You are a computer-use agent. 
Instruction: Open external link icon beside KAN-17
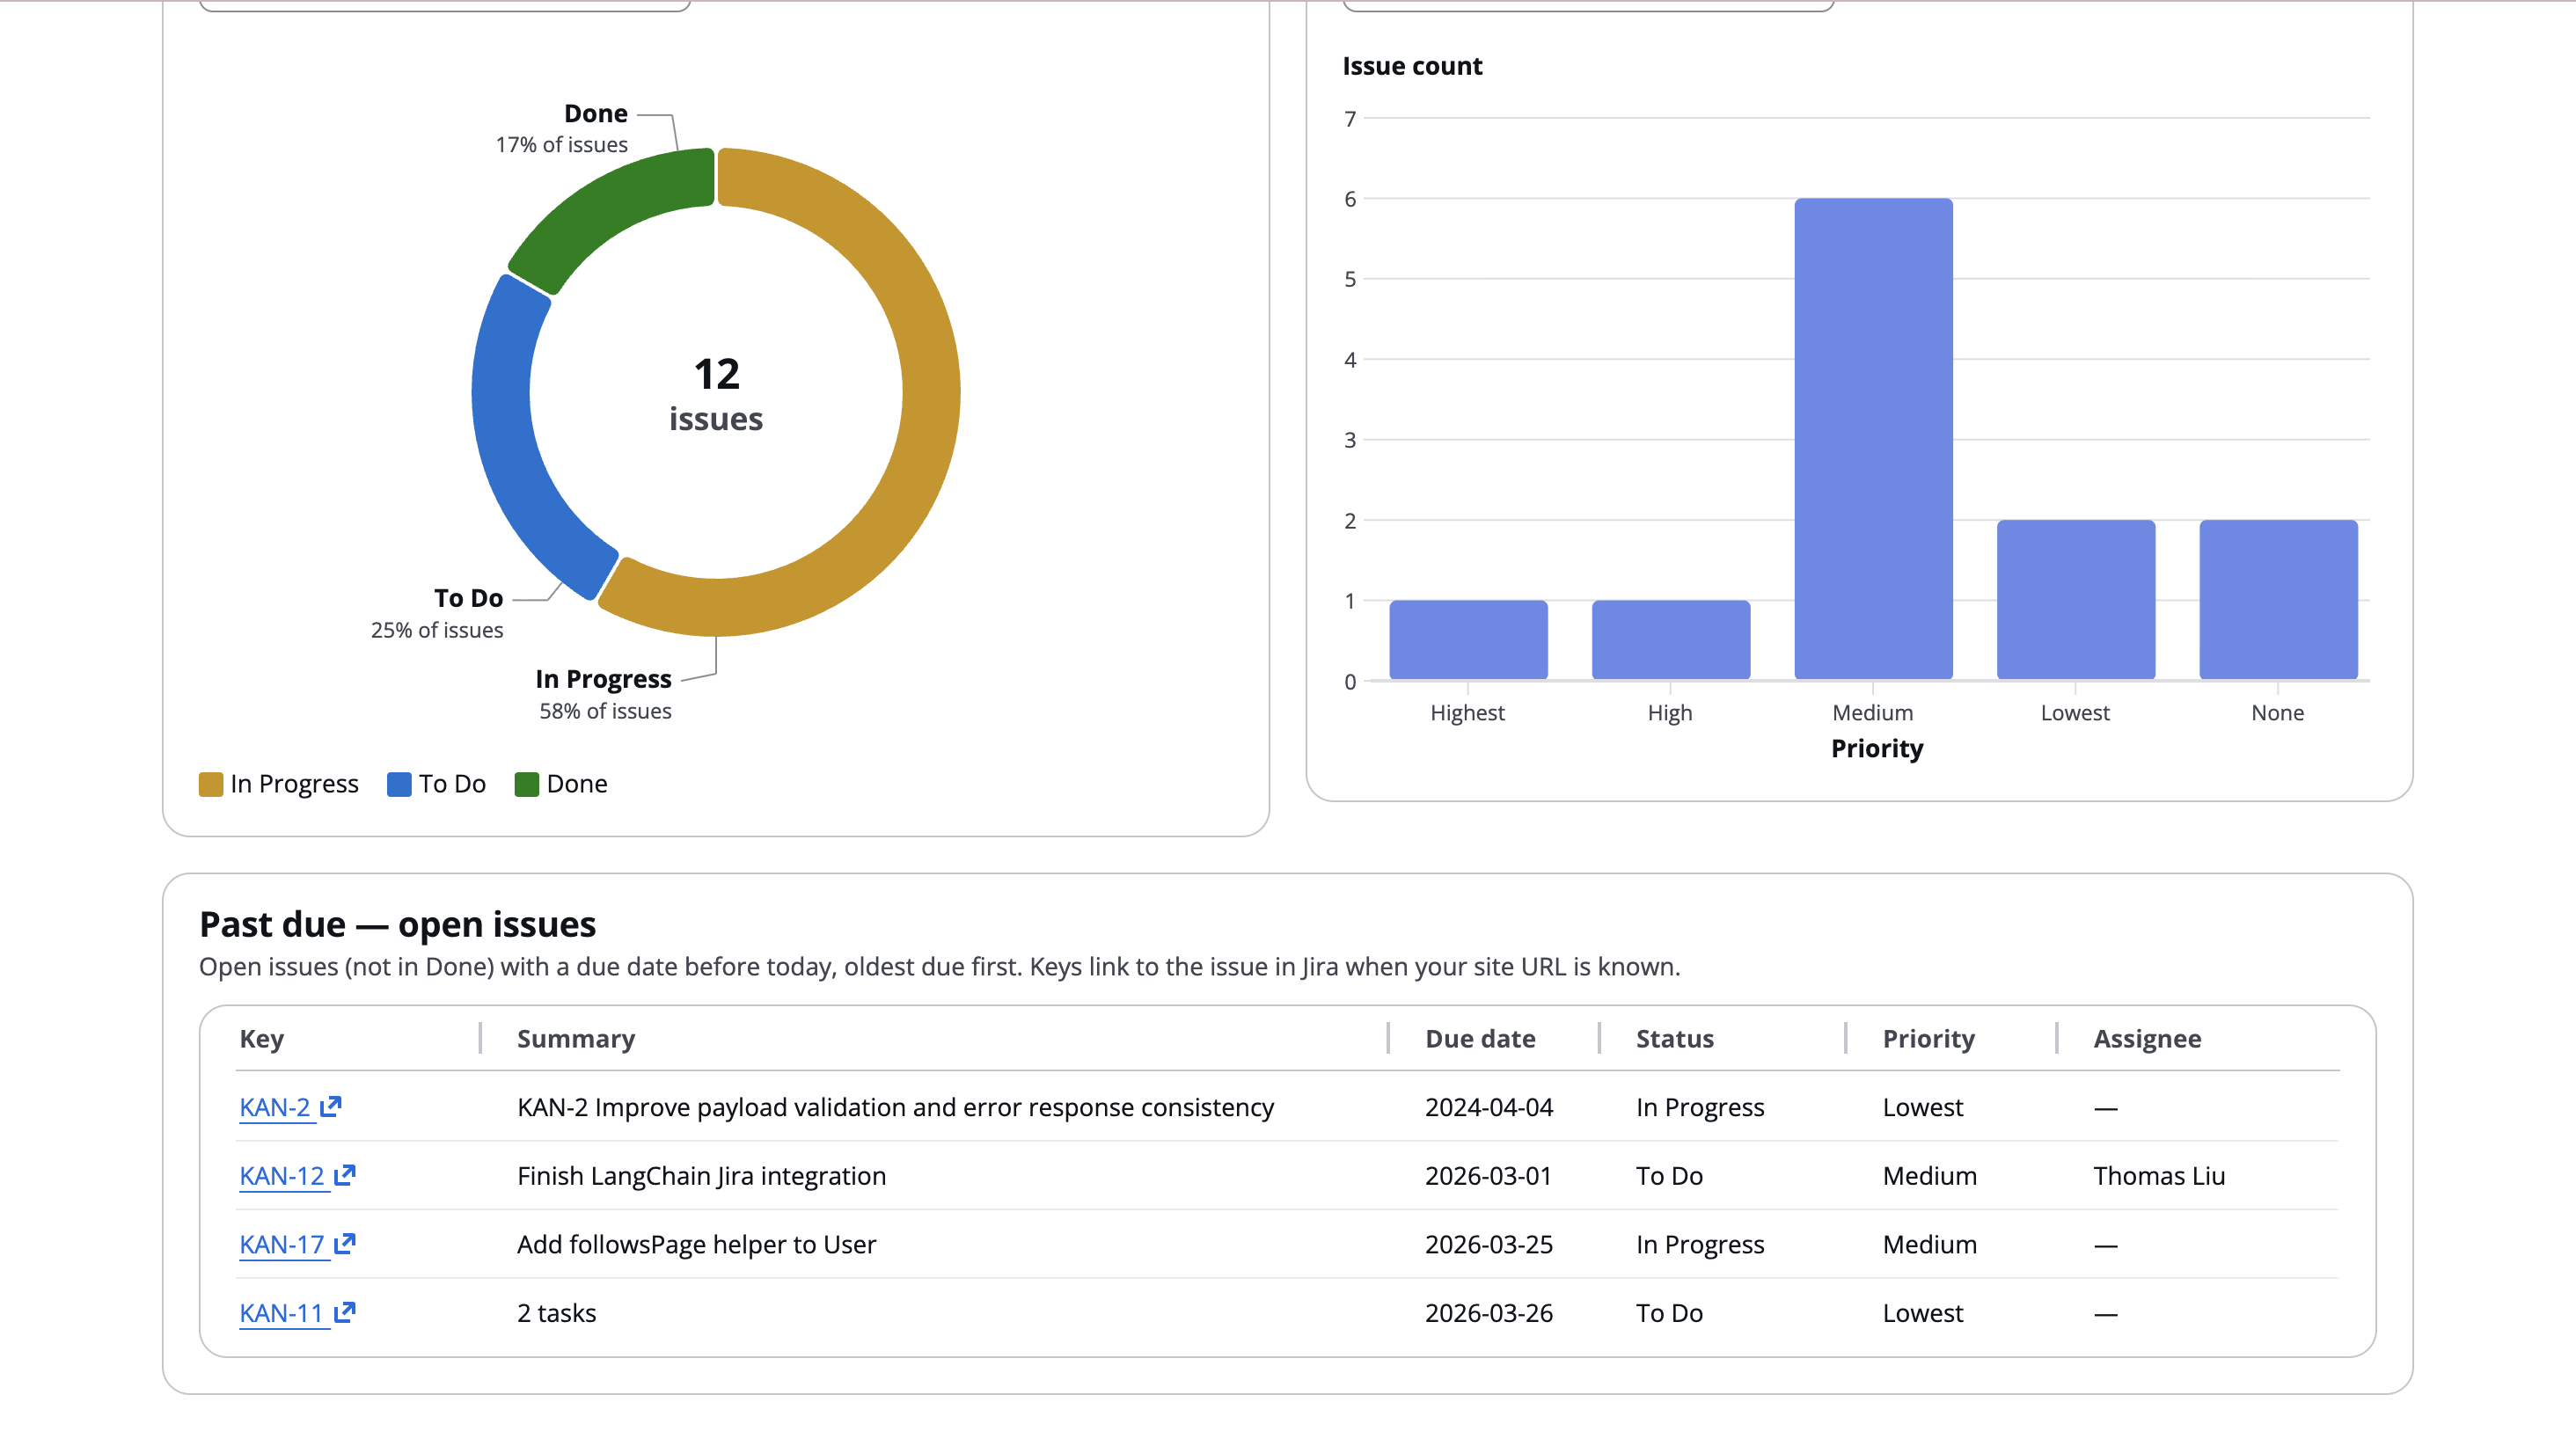tap(345, 1243)
